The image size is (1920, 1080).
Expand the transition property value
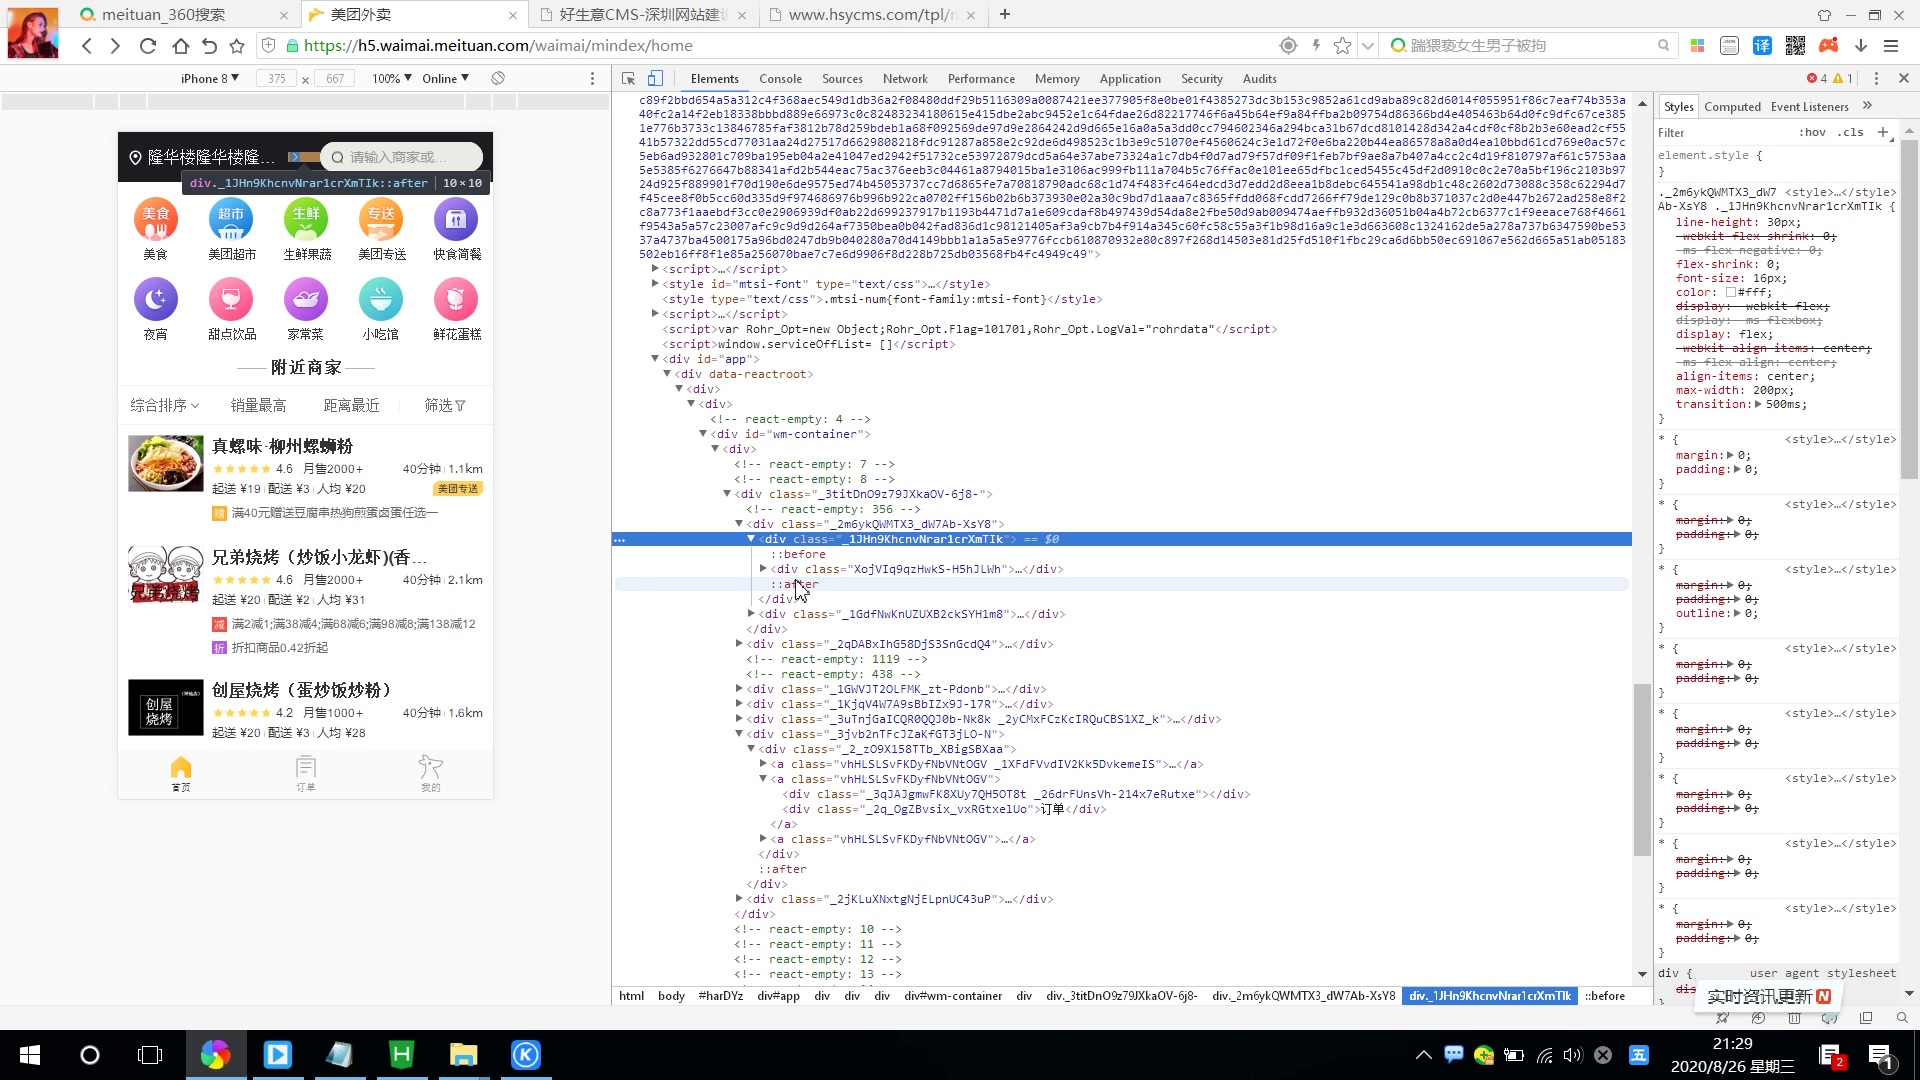(1759, 405)
